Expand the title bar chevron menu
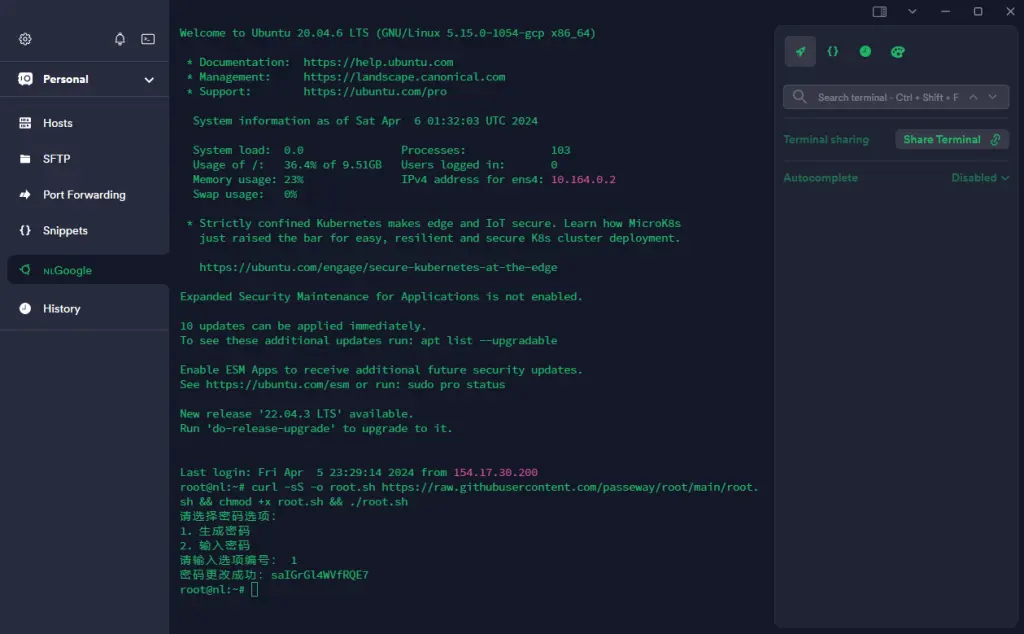The image size is (1024, 634). tap(912, 12)
